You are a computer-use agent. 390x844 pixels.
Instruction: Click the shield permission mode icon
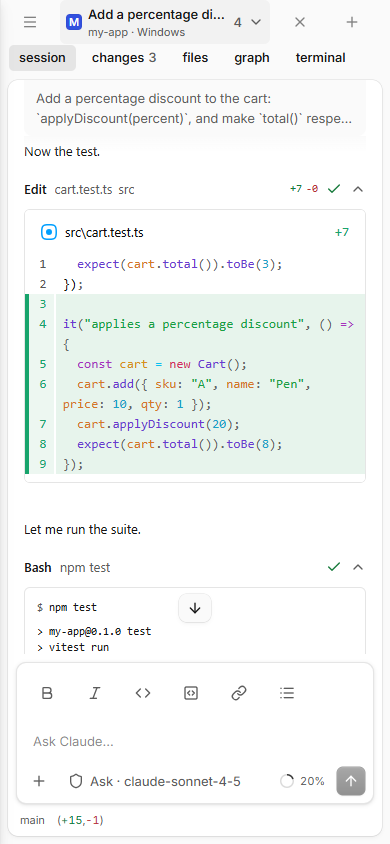[x=76, y=781]
